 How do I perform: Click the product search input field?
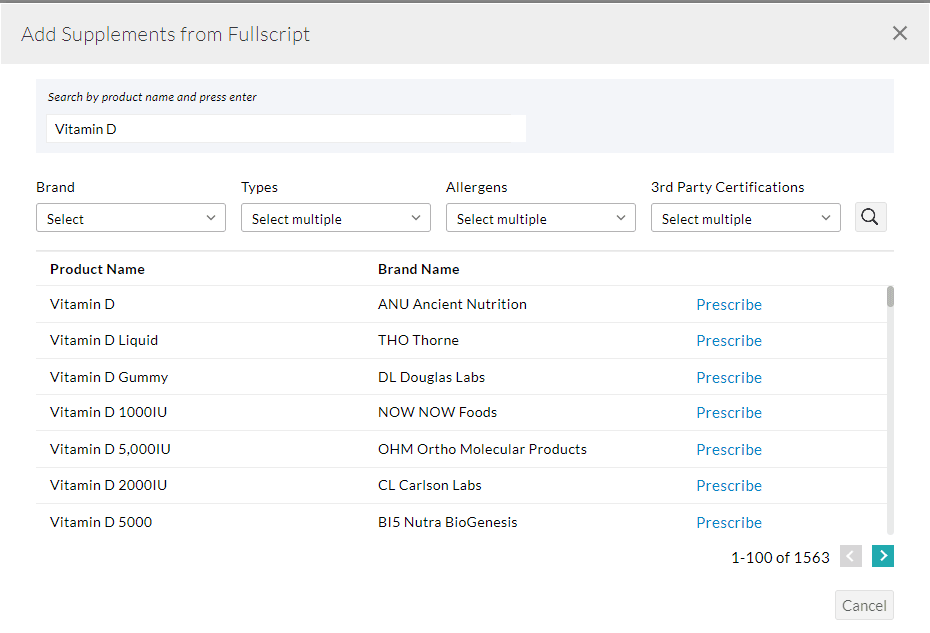click(285, 128)
